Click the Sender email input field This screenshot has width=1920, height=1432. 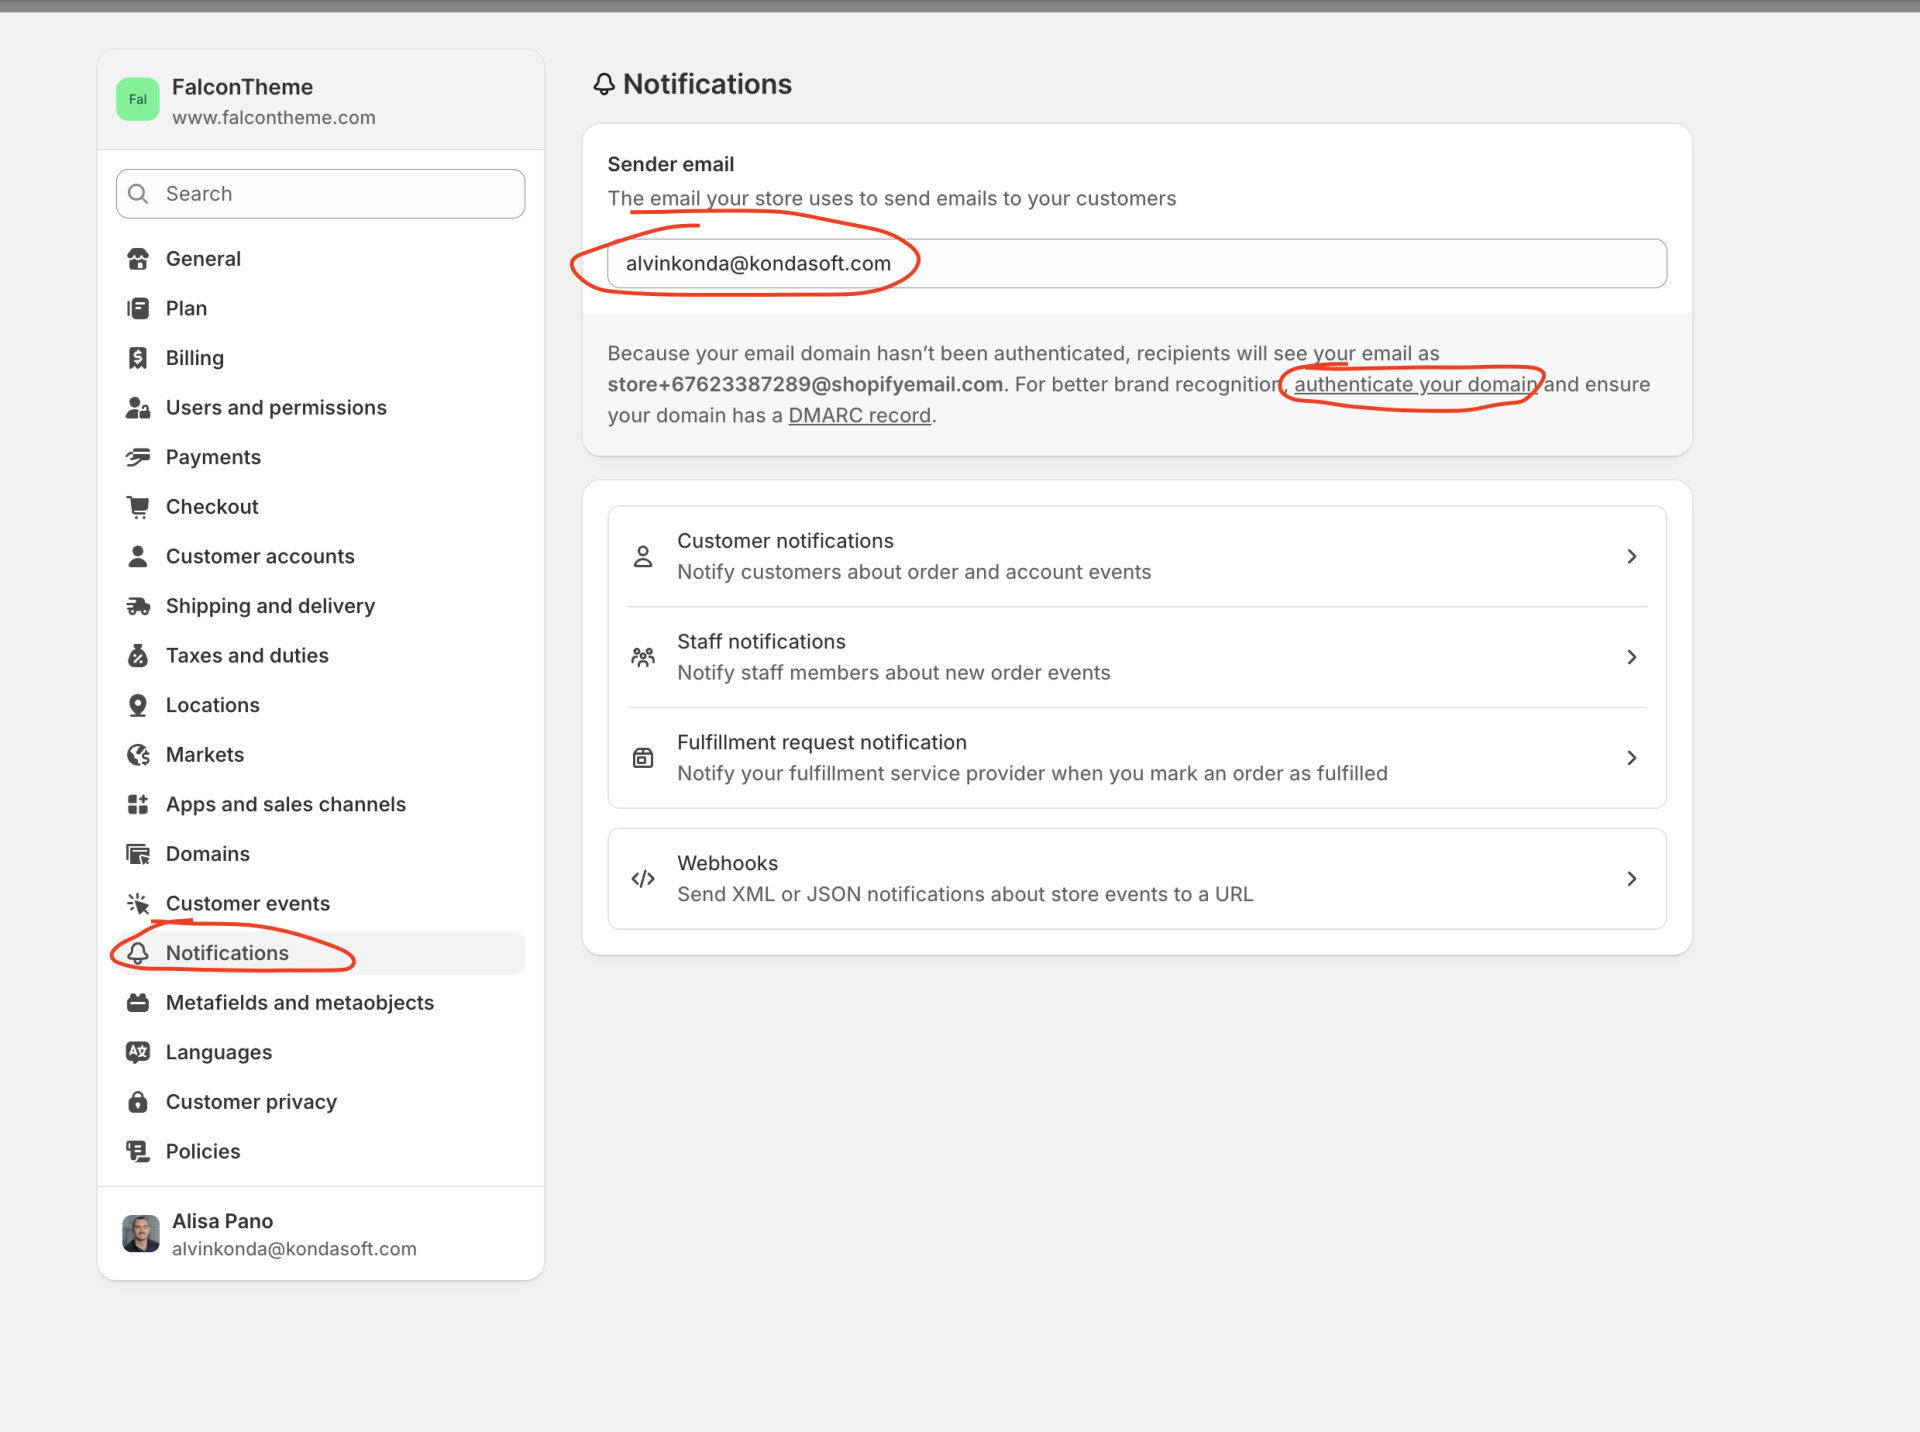[1136, 264]
